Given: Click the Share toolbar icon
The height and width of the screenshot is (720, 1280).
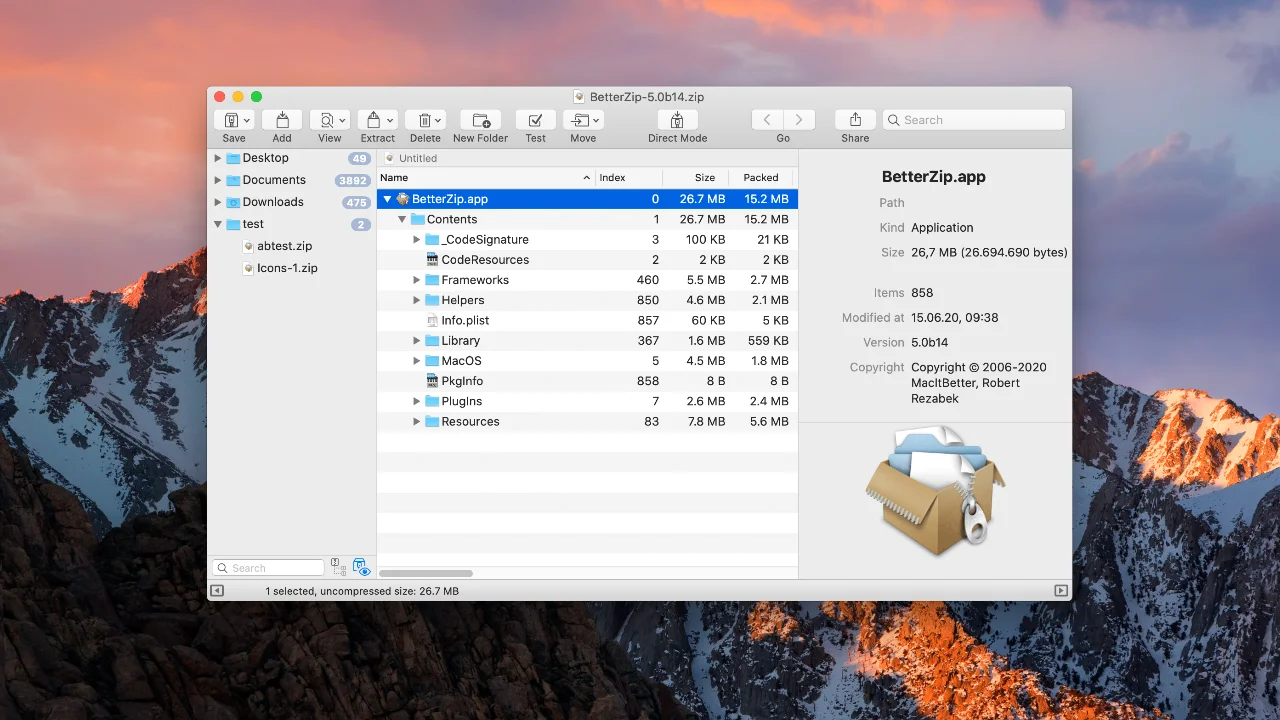Looking at the screenshot, I should click(x=855, y=120).
